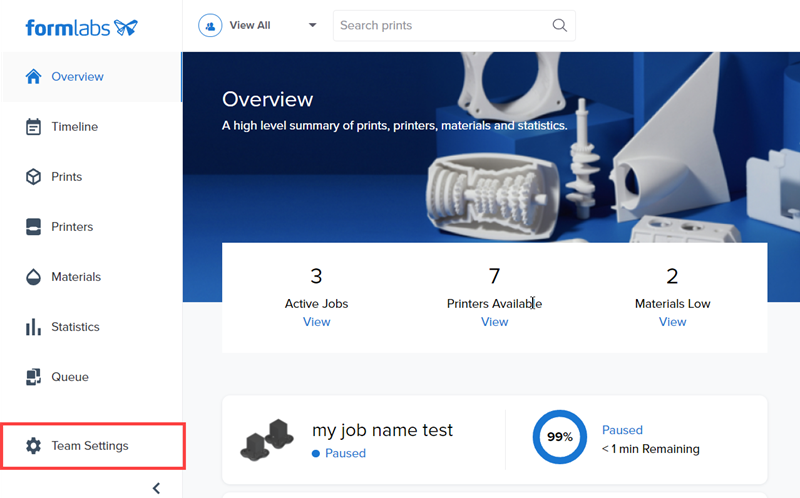Click the View All label text

pyautogui.click(x=250, y=25)
